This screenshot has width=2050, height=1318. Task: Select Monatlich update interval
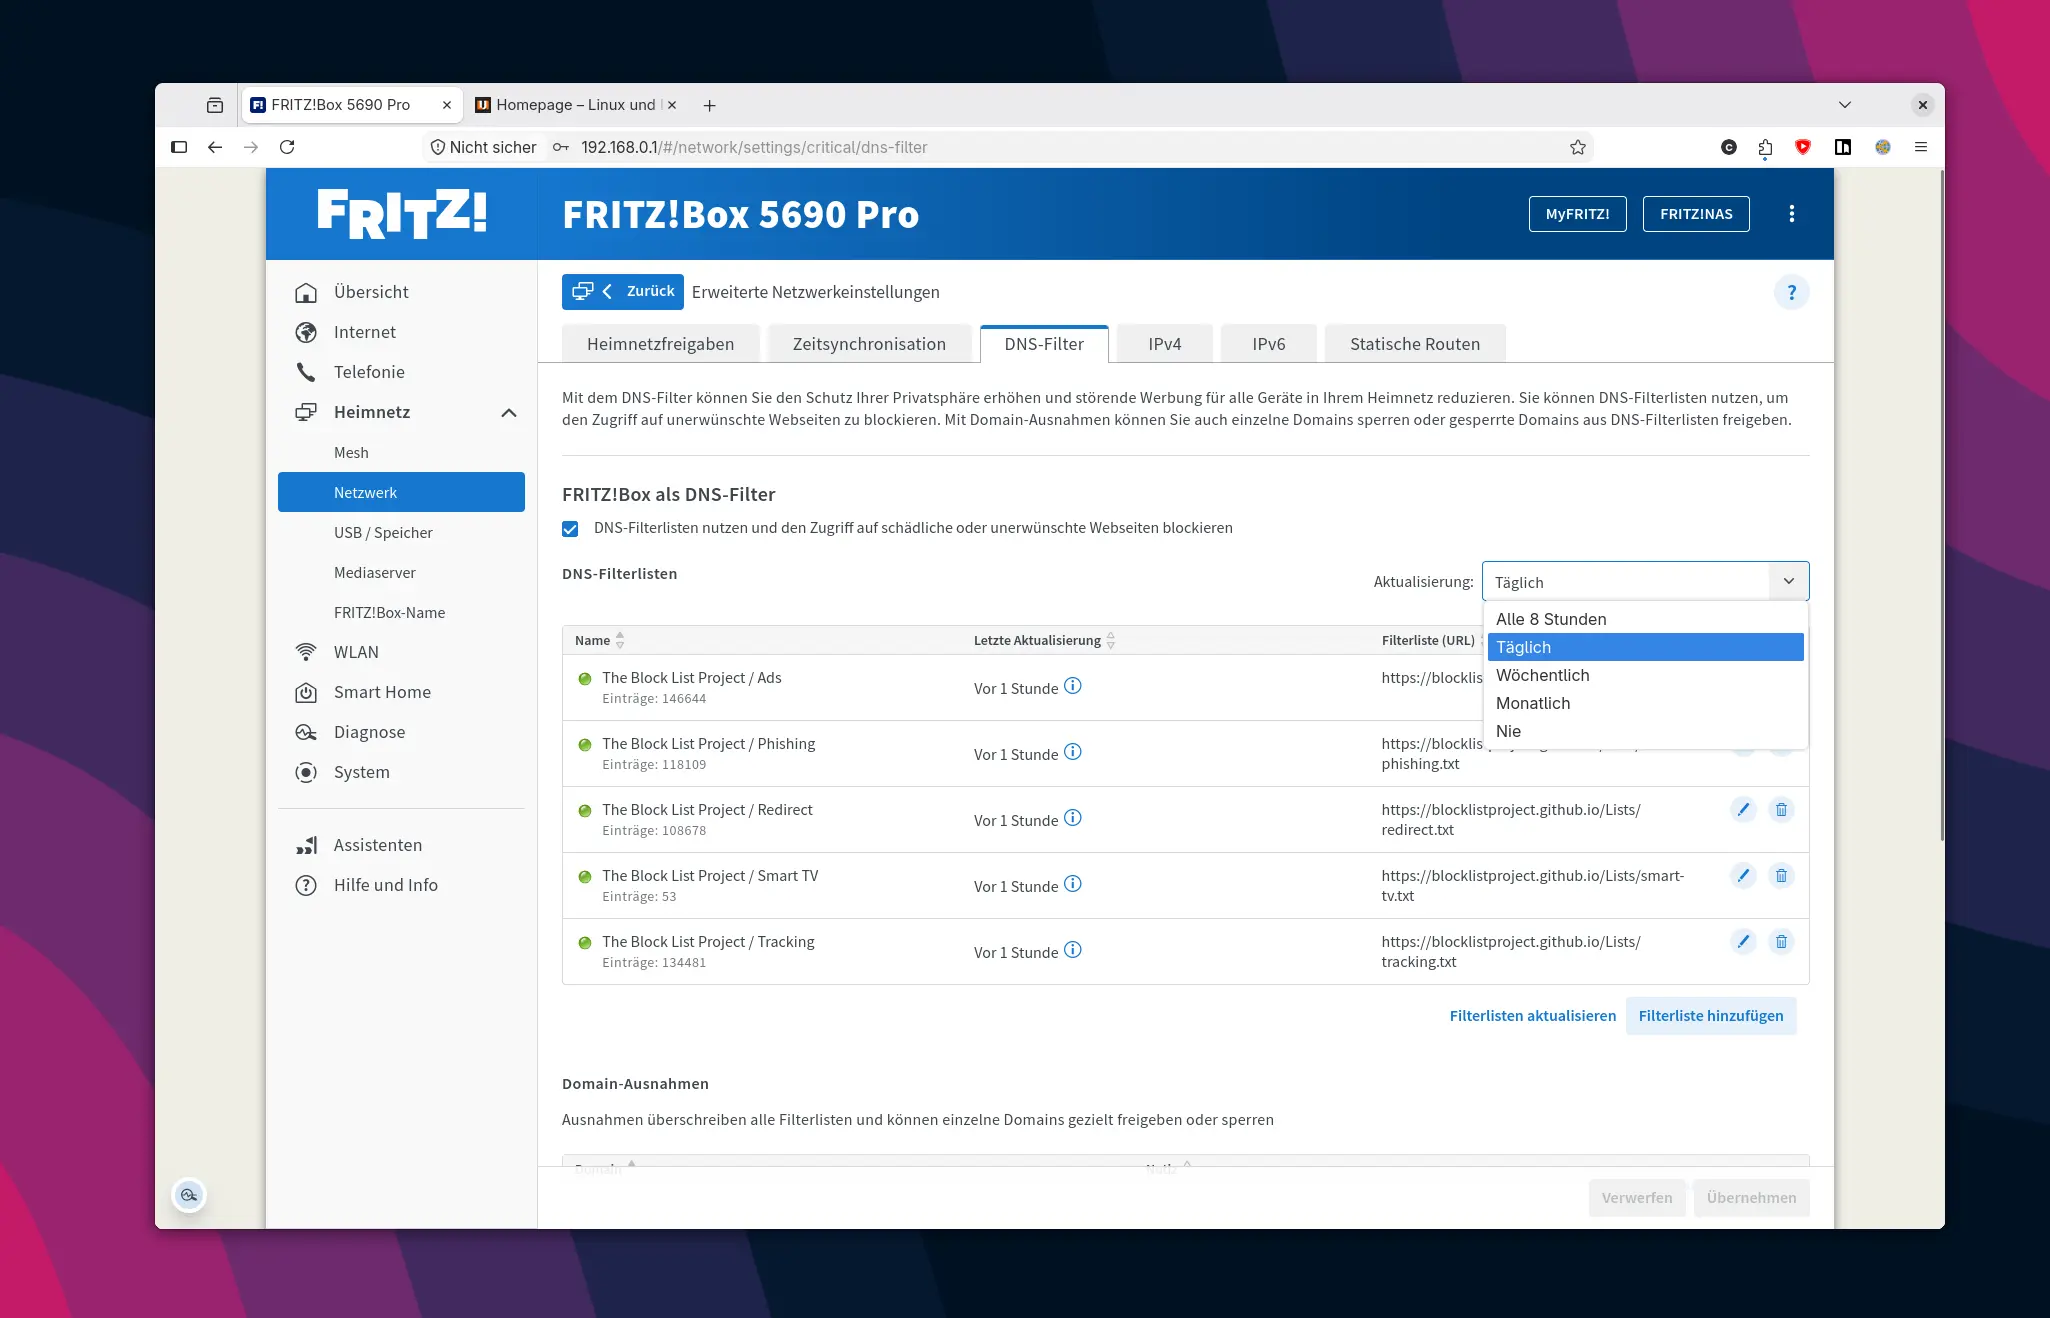pyautogui.click(x=1645, y=703)
